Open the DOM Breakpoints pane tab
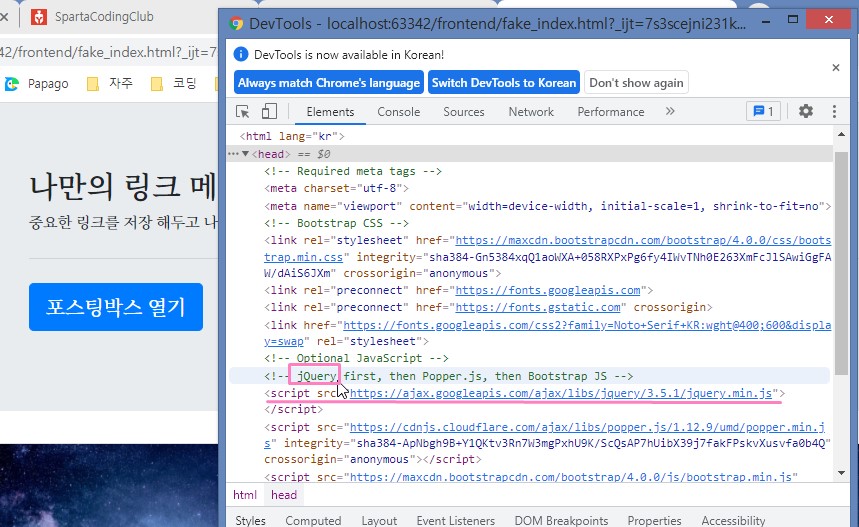This screenshot has height=527, width=859. click(561, 520)
